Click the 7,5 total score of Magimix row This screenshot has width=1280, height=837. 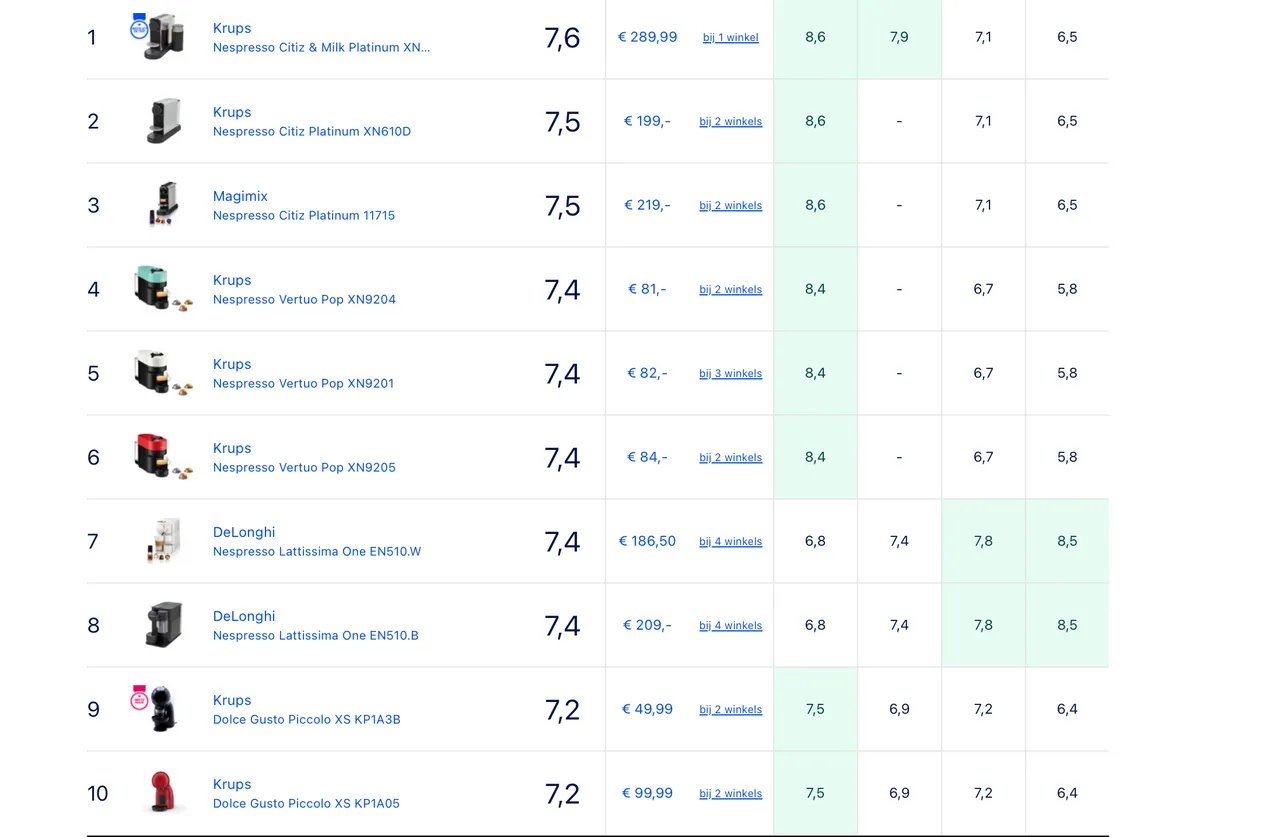[x=562, y=206]
